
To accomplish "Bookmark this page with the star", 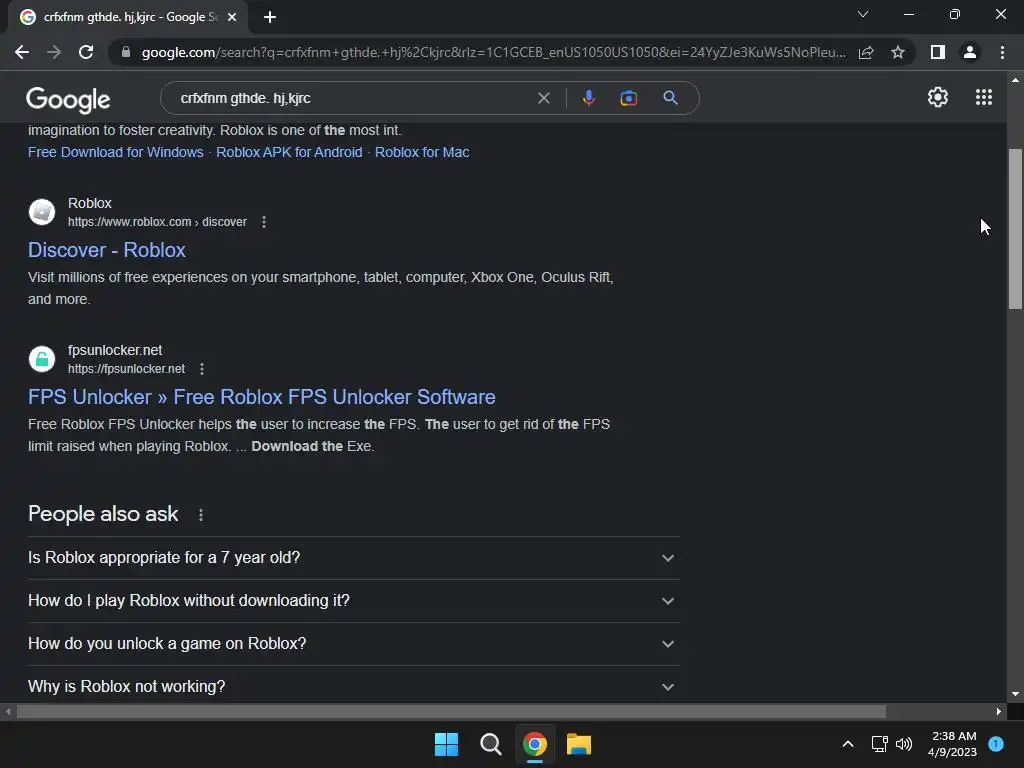I will (898, 52).
